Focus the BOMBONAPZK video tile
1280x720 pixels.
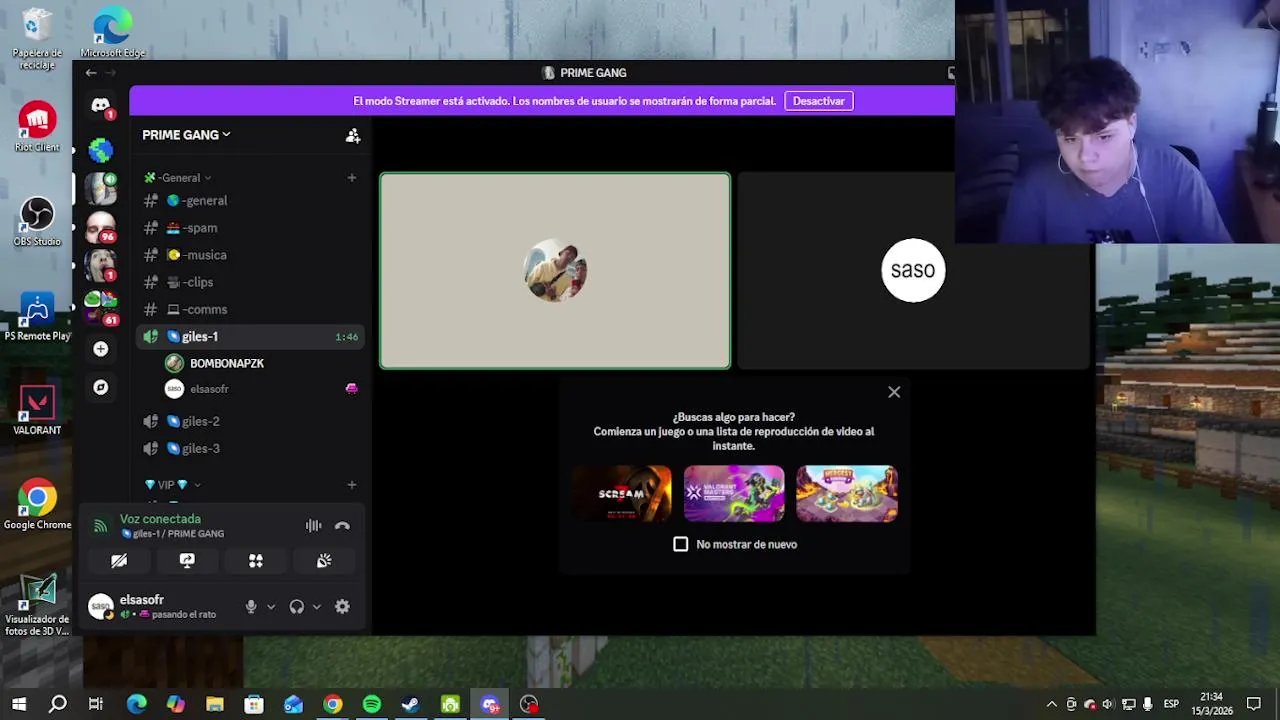pos(555,271)
